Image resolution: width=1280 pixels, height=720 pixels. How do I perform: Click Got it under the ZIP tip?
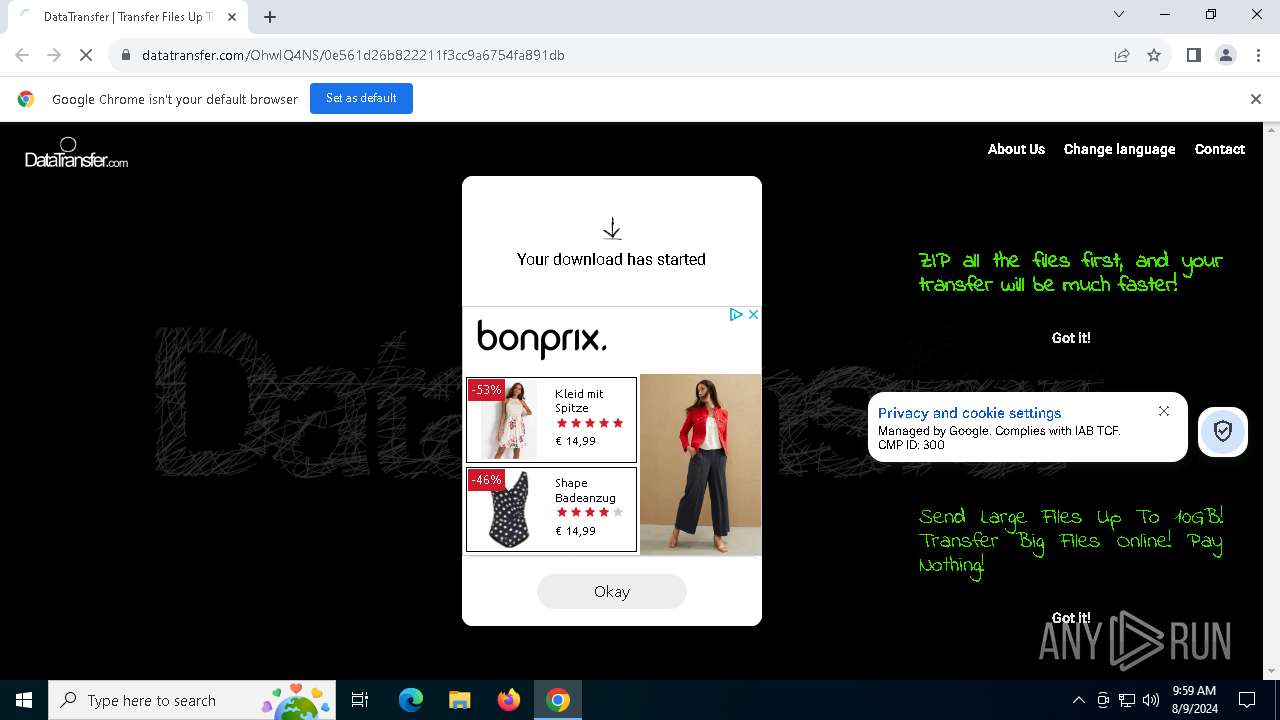tap(1071, 338)
